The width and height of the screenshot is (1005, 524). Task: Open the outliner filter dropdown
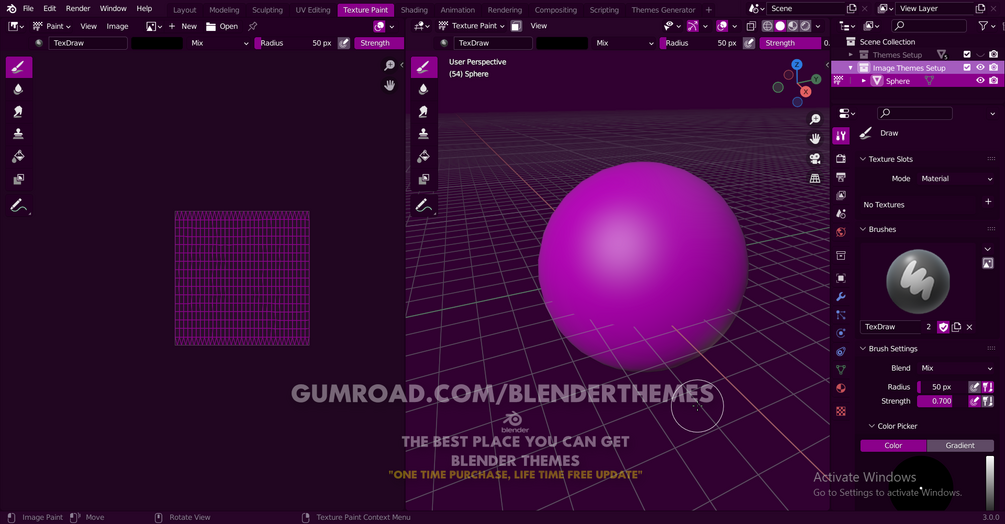pyautogui.click(x=984, y=26)
